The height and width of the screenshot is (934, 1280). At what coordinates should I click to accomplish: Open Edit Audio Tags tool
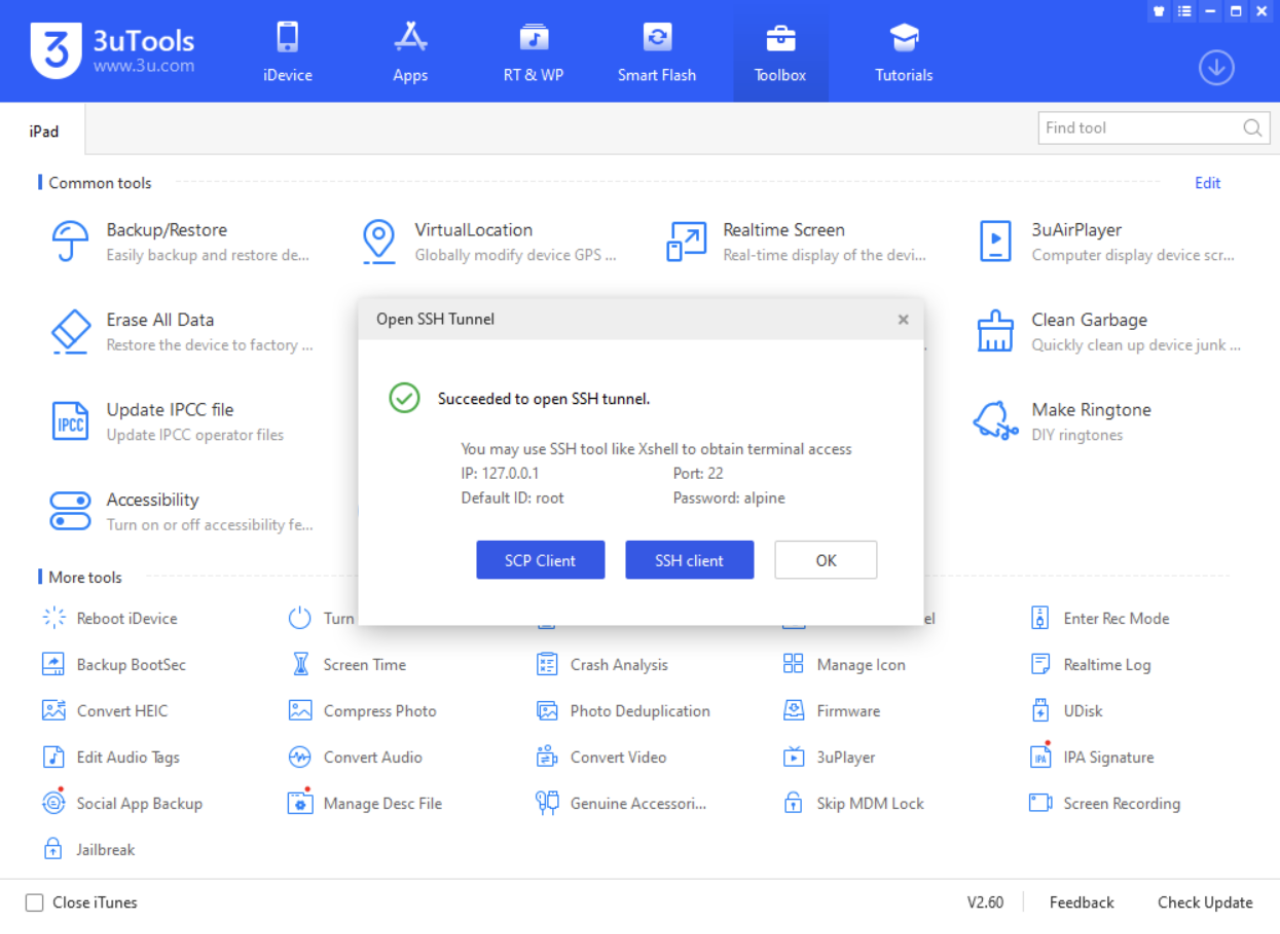coord(111,757)
